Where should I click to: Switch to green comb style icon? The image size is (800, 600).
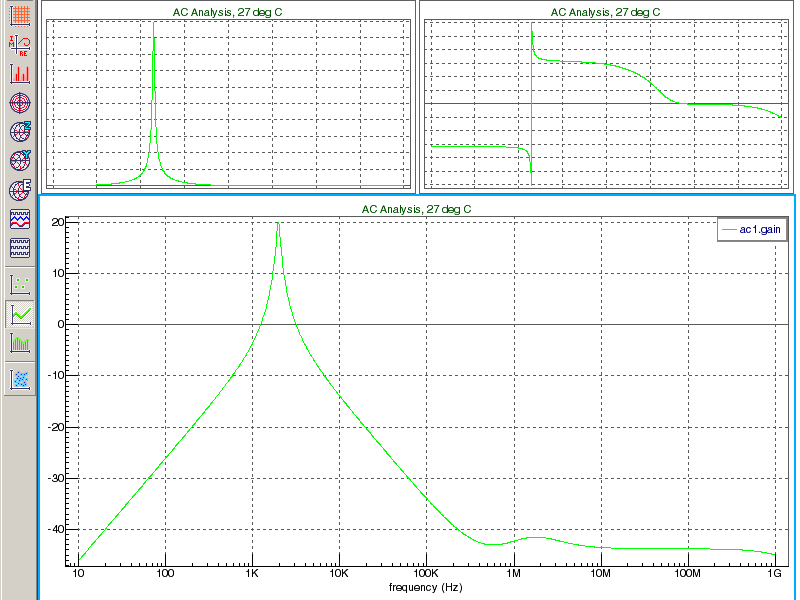pos(20,343)
